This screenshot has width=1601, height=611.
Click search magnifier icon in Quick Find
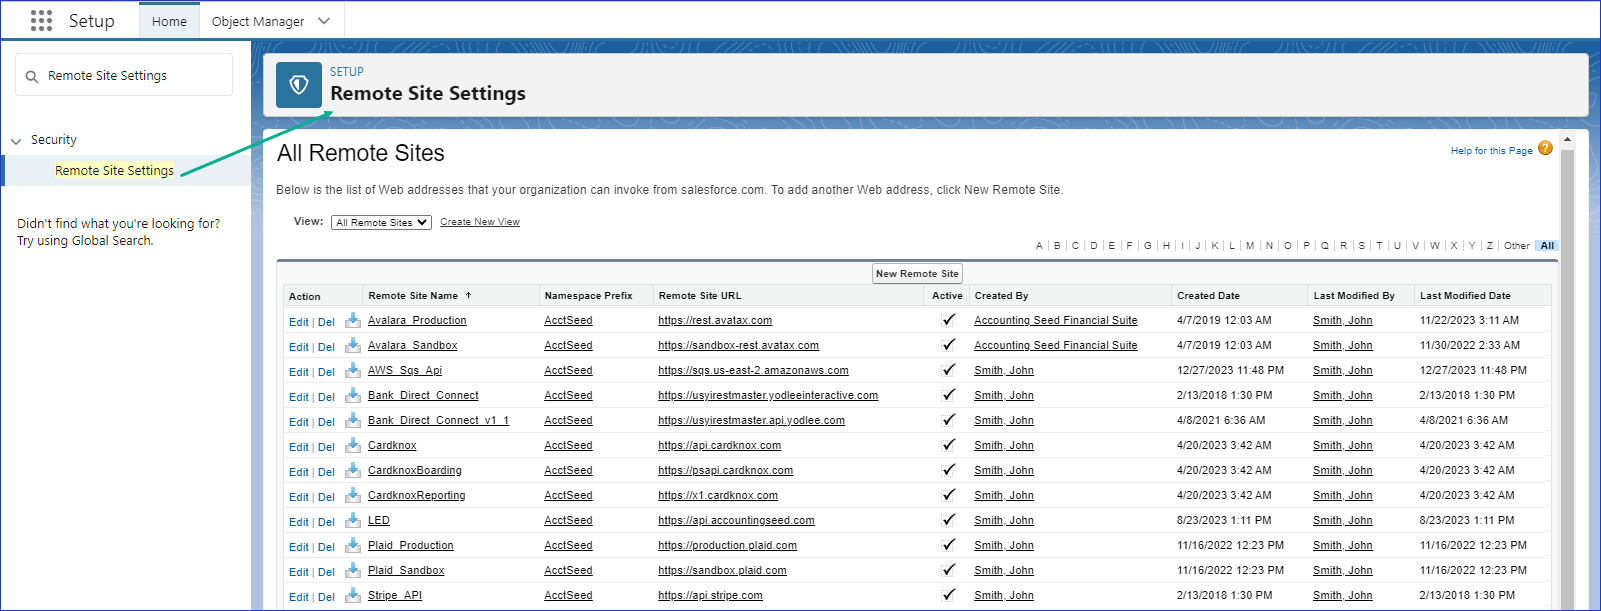(32, 76)
